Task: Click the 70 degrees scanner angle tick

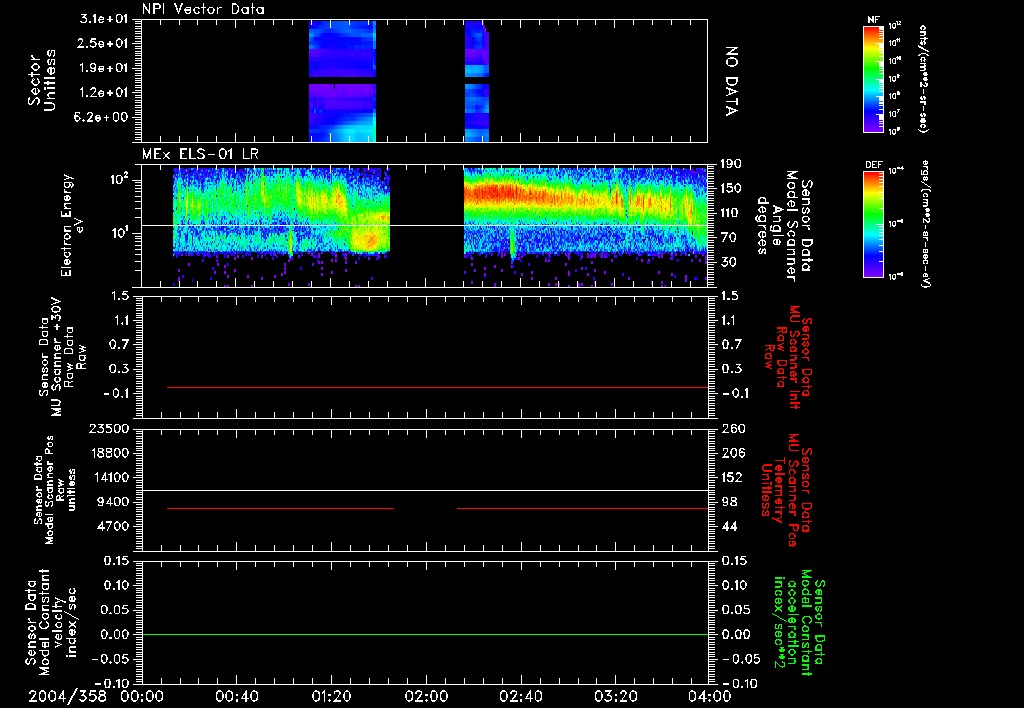Action: 728,238
